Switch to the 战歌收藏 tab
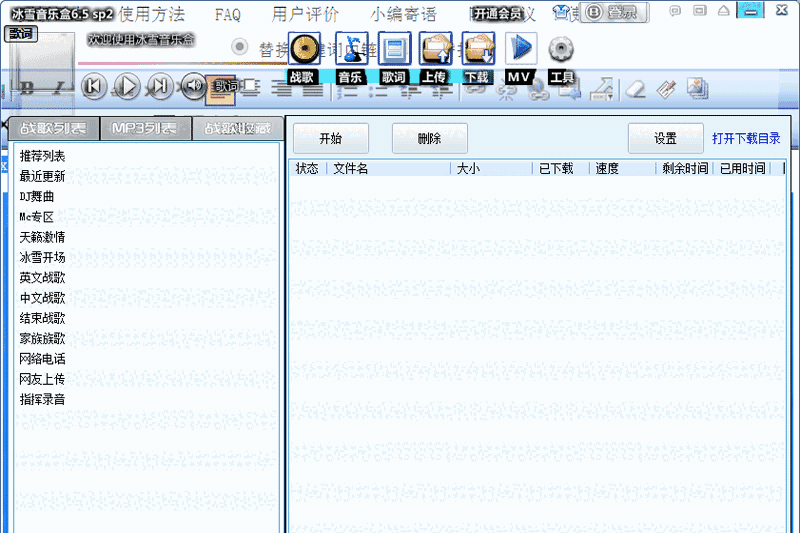The width and height of the screenshot is (800, 533). tap(238, 129)
